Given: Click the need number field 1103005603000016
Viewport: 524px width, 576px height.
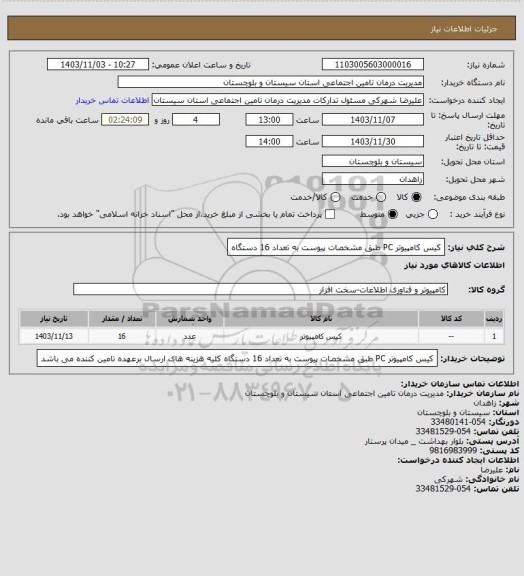Looking at the screenshot, I should tap(373, 64).
